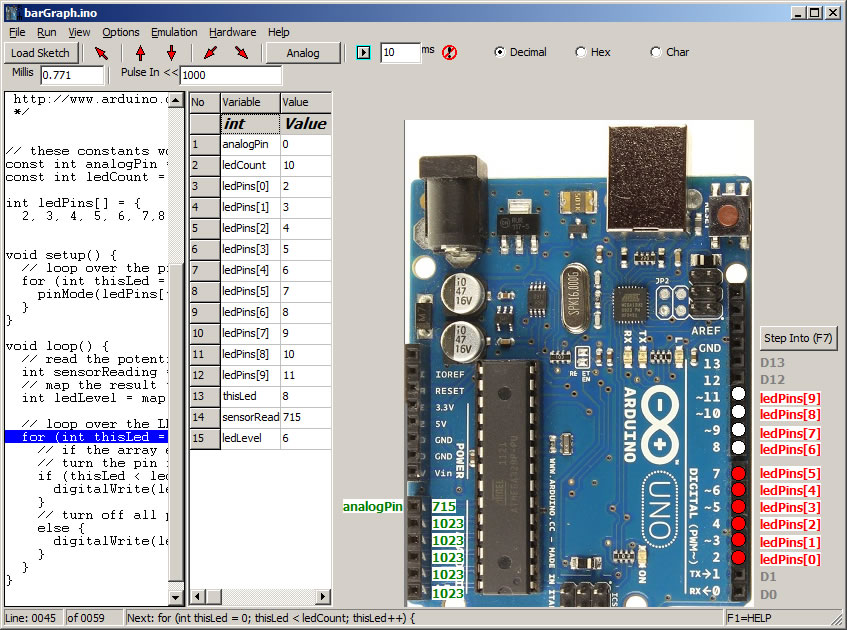The height and width of the screenshot is (630, 847).
Task: Click the Analog button in the toolbar
Action: [x=303, y=53]
